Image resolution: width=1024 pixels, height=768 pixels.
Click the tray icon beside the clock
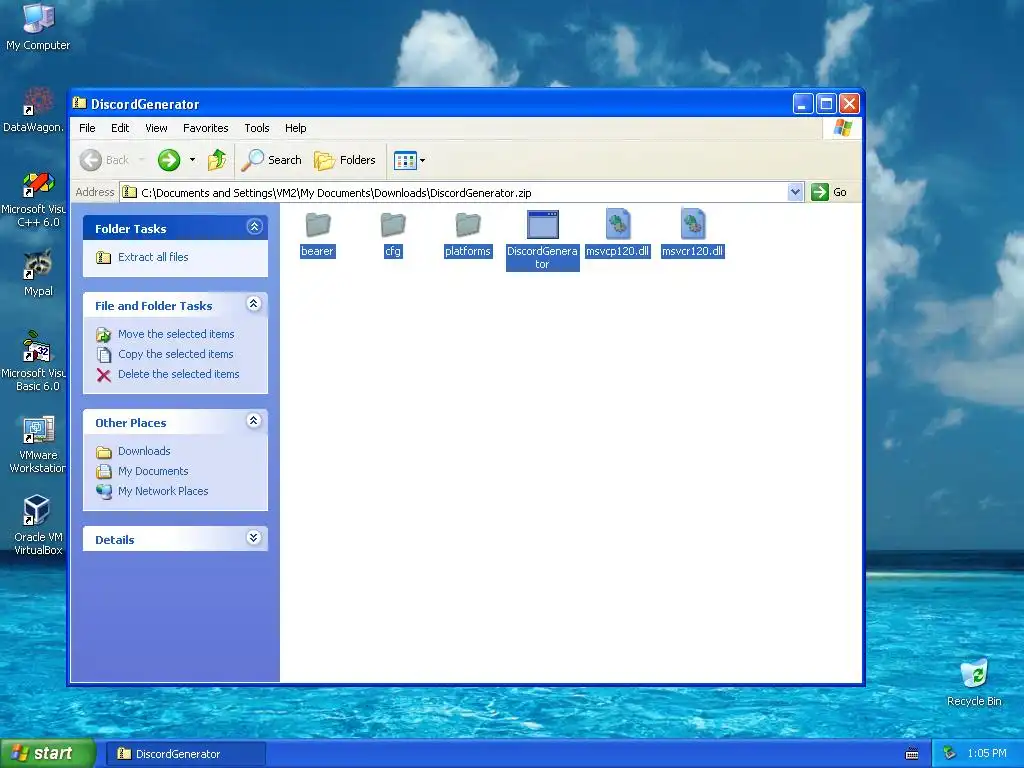[x=950, y=754]
